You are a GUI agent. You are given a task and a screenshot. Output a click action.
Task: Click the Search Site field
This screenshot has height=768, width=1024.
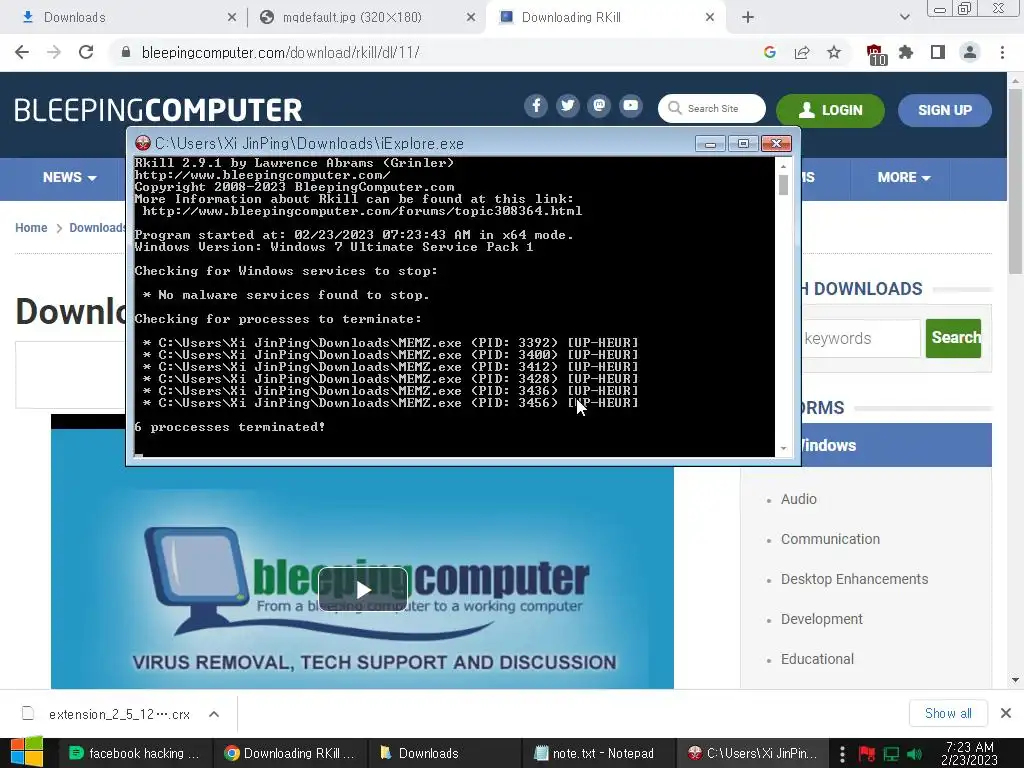712,108
